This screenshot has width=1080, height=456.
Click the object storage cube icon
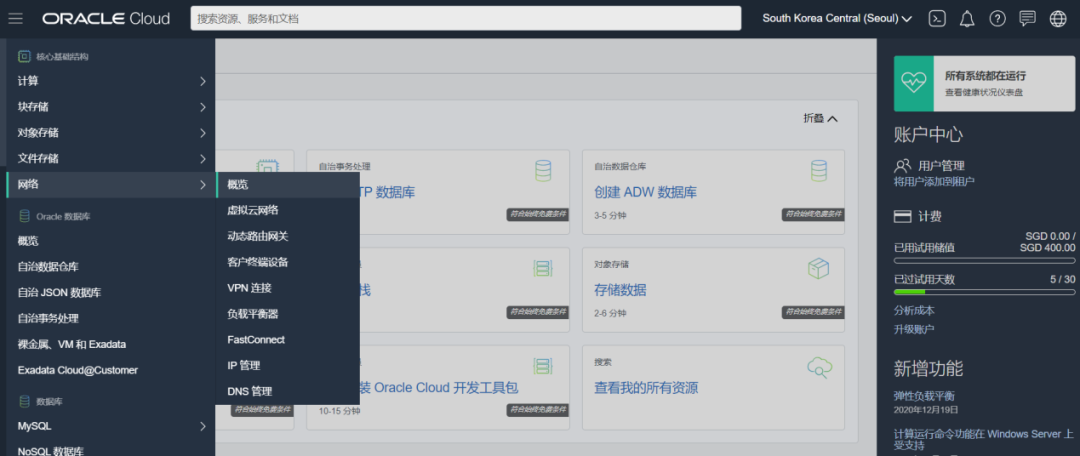818,269
